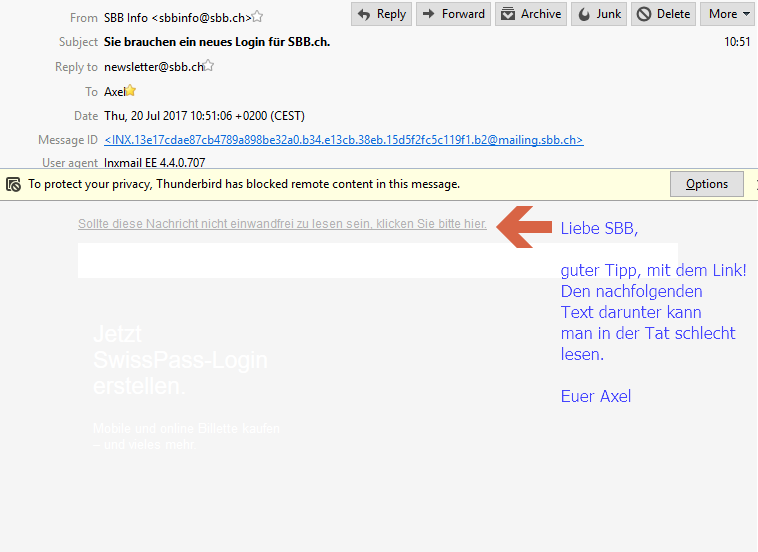This screenshot has width=758, height=552.
Task: Click the reply-to address newsletter@sbb.ch
Action: [154, 67]
